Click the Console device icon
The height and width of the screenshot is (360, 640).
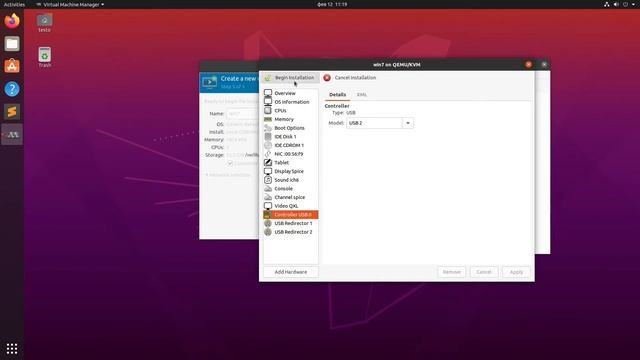(x=268, y=189)
